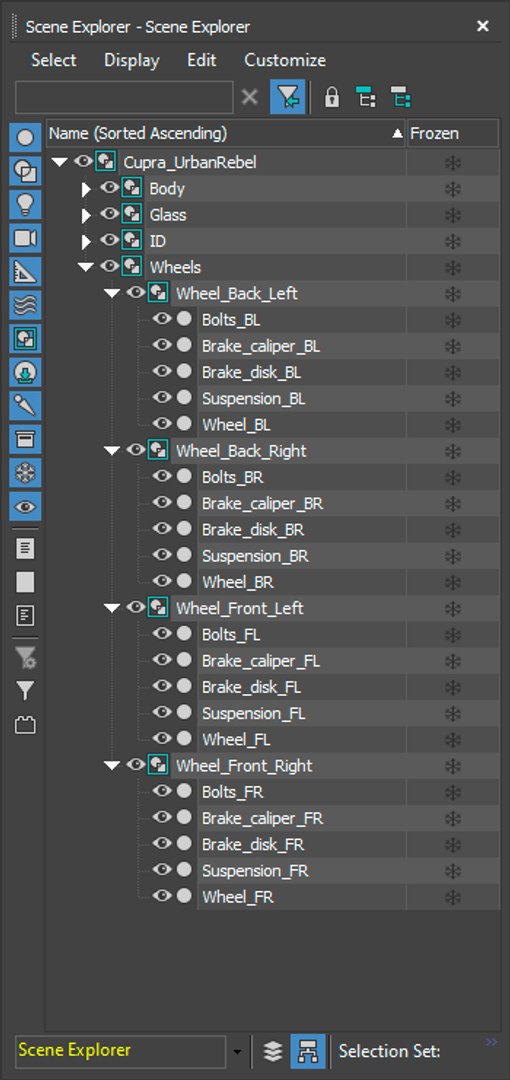510x1080 pixels.
Task: Select the Bolts_FR object
Action: [x=232, y=792]
